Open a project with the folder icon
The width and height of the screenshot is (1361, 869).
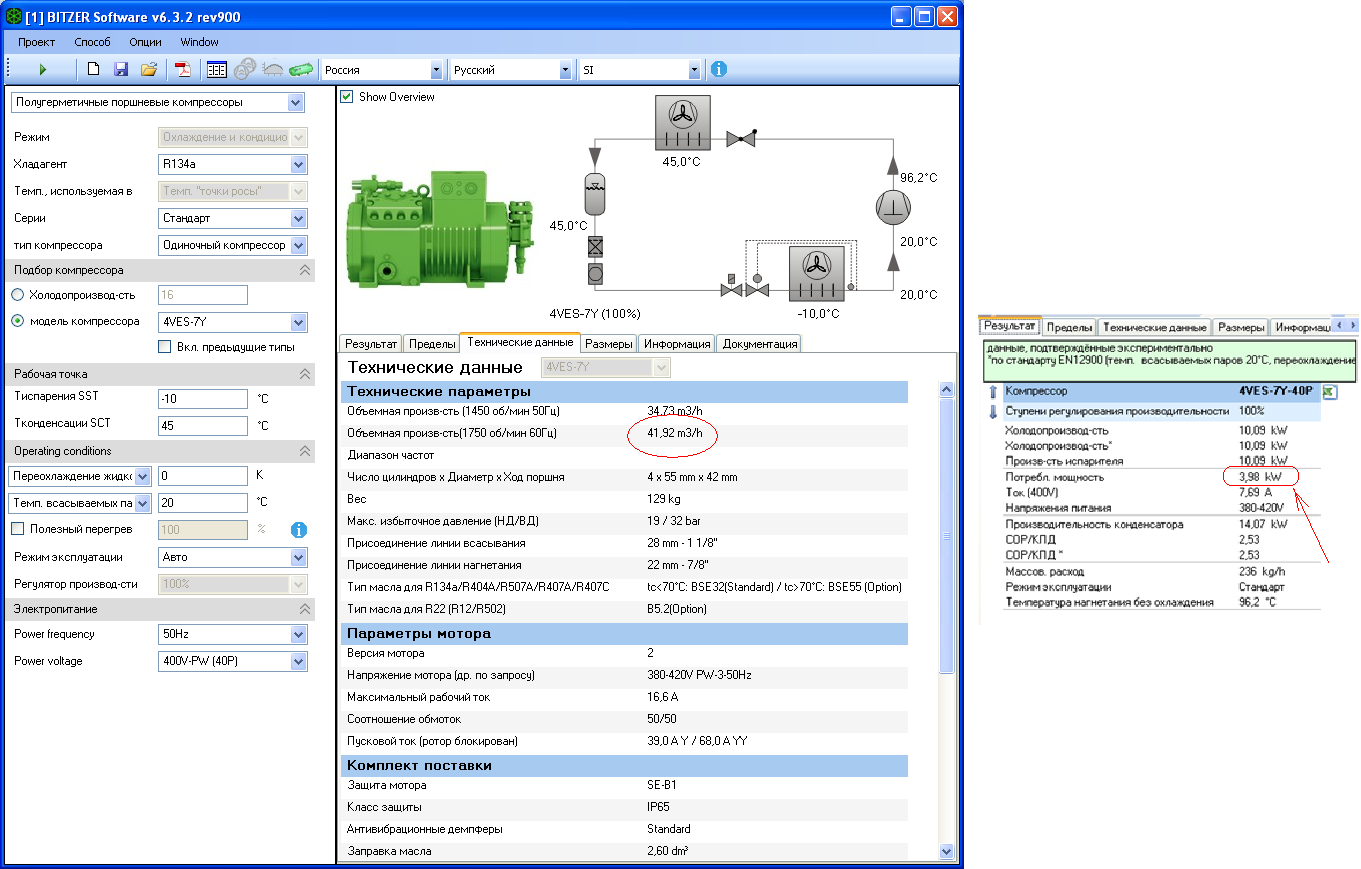(x=149, y=70)
